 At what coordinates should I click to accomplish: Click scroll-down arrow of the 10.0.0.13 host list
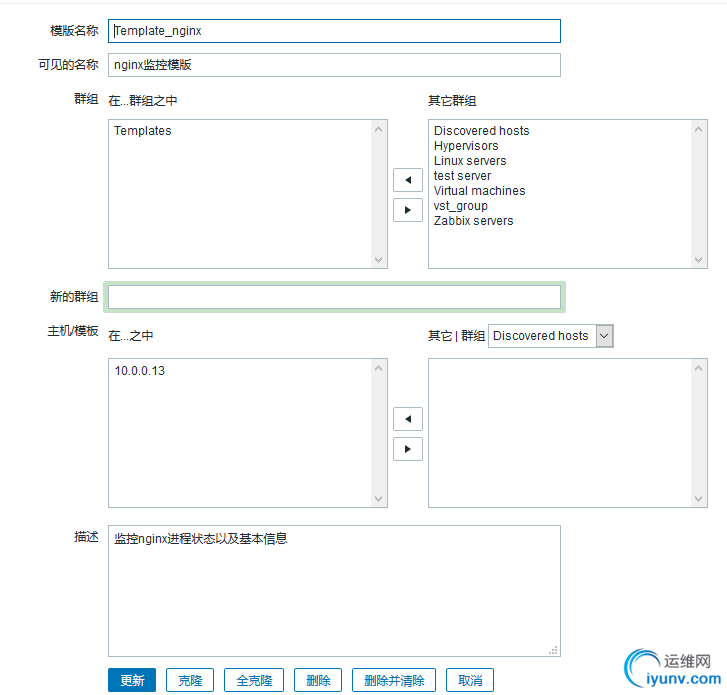click(378, 499)
